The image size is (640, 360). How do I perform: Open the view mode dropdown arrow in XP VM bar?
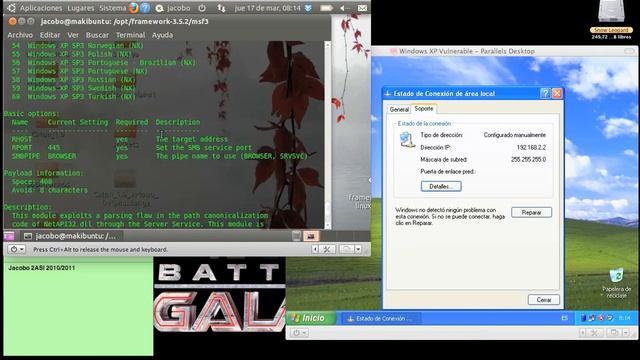pos(626,333)
